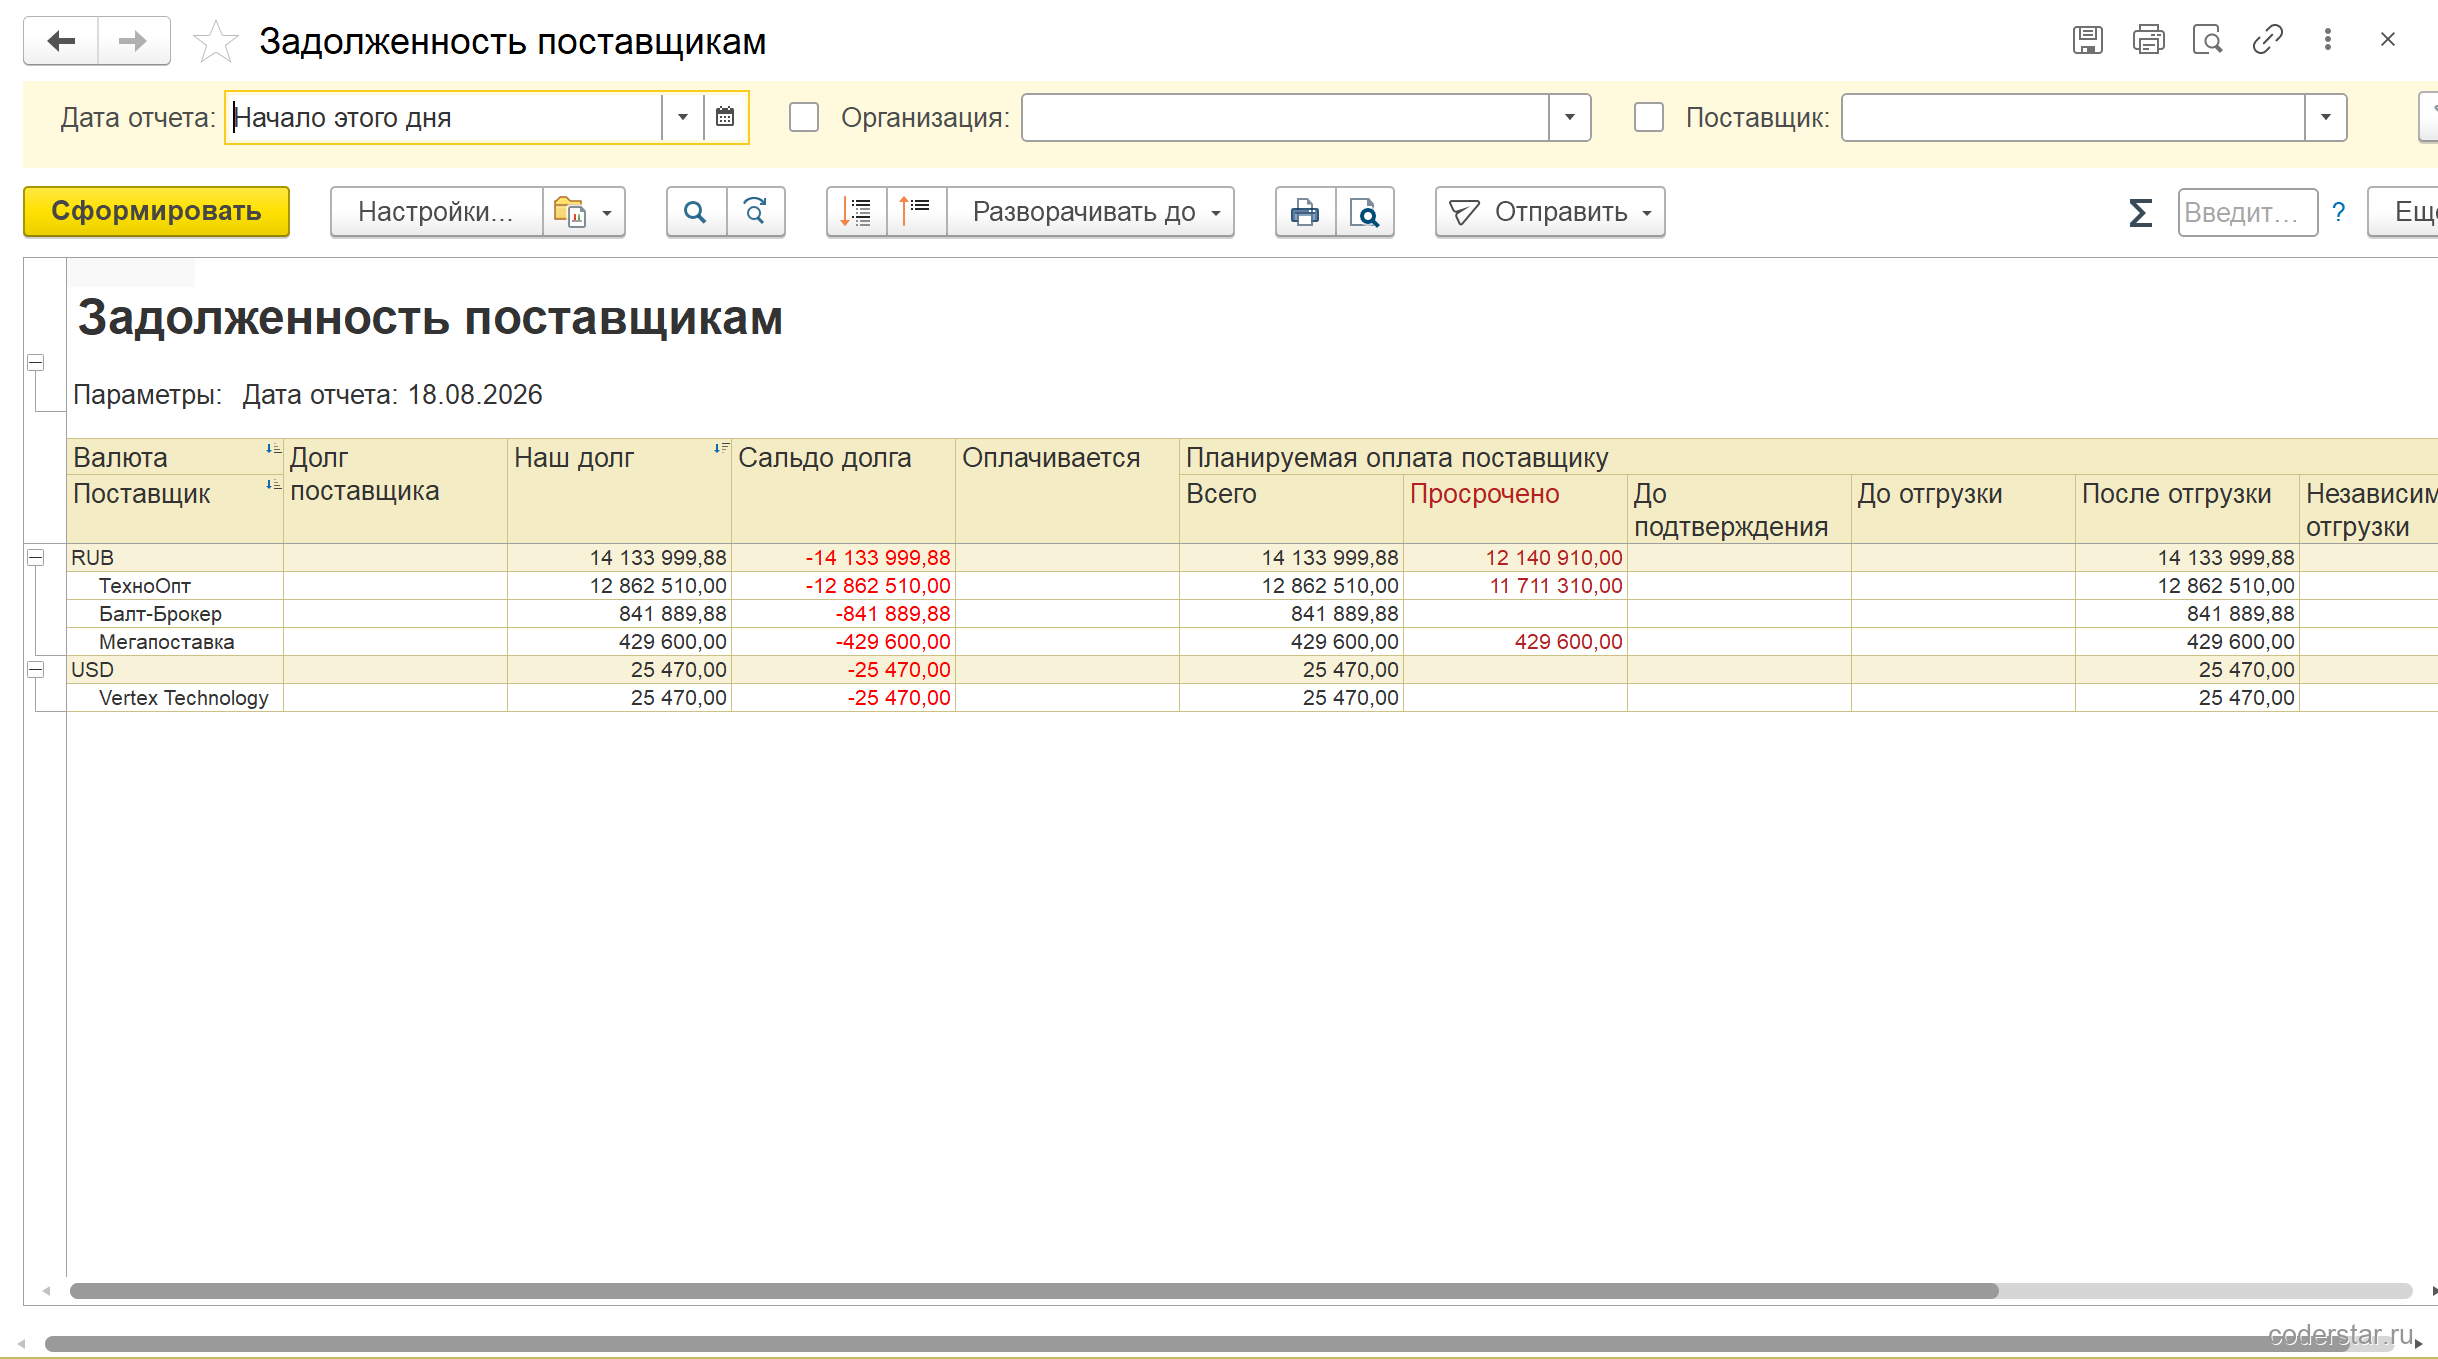Click sort icon in Наш долг header
This screenshot has width=2438, height=1359.
(x=720, y=449)
